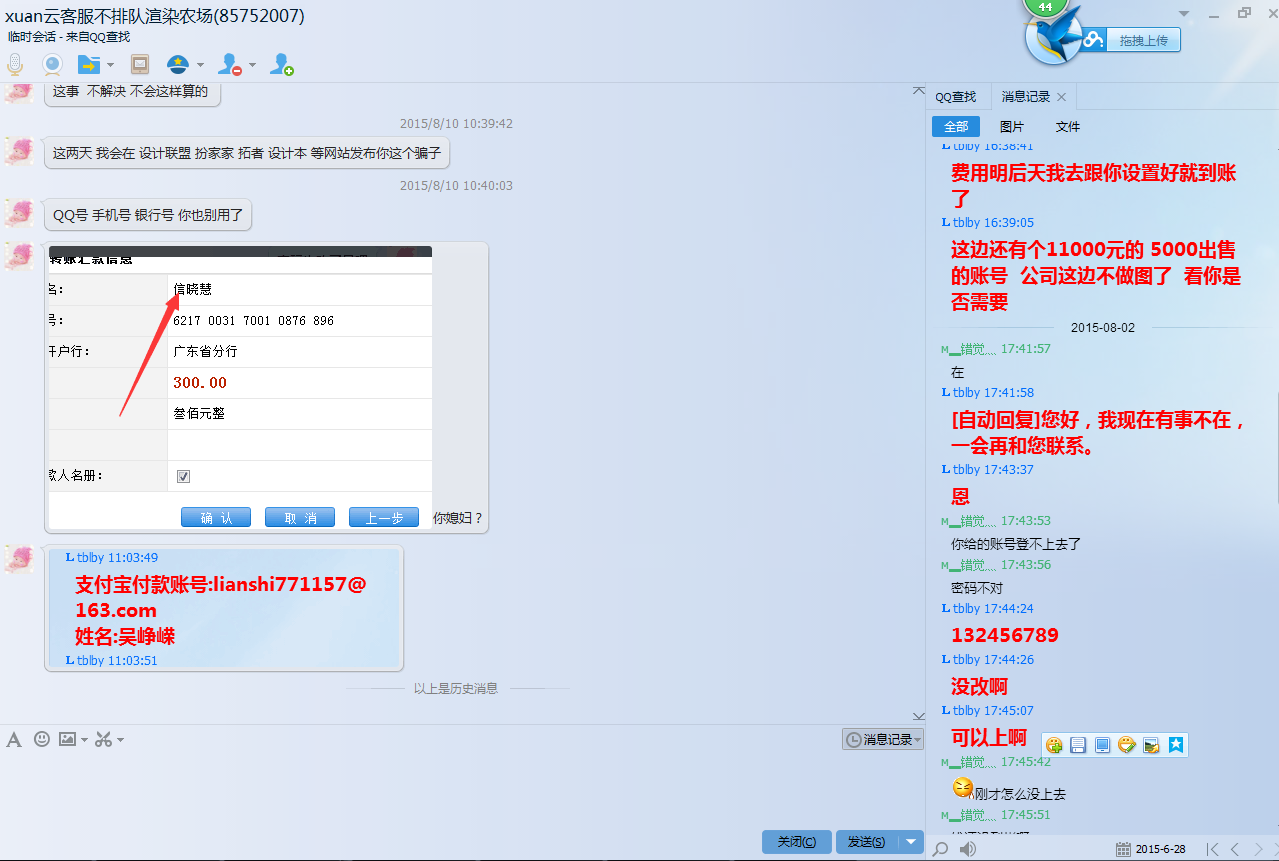This screenshot has width=1279, height=861.
Task: Click the star favorite bookmark icon
Action: (1176, 745)
